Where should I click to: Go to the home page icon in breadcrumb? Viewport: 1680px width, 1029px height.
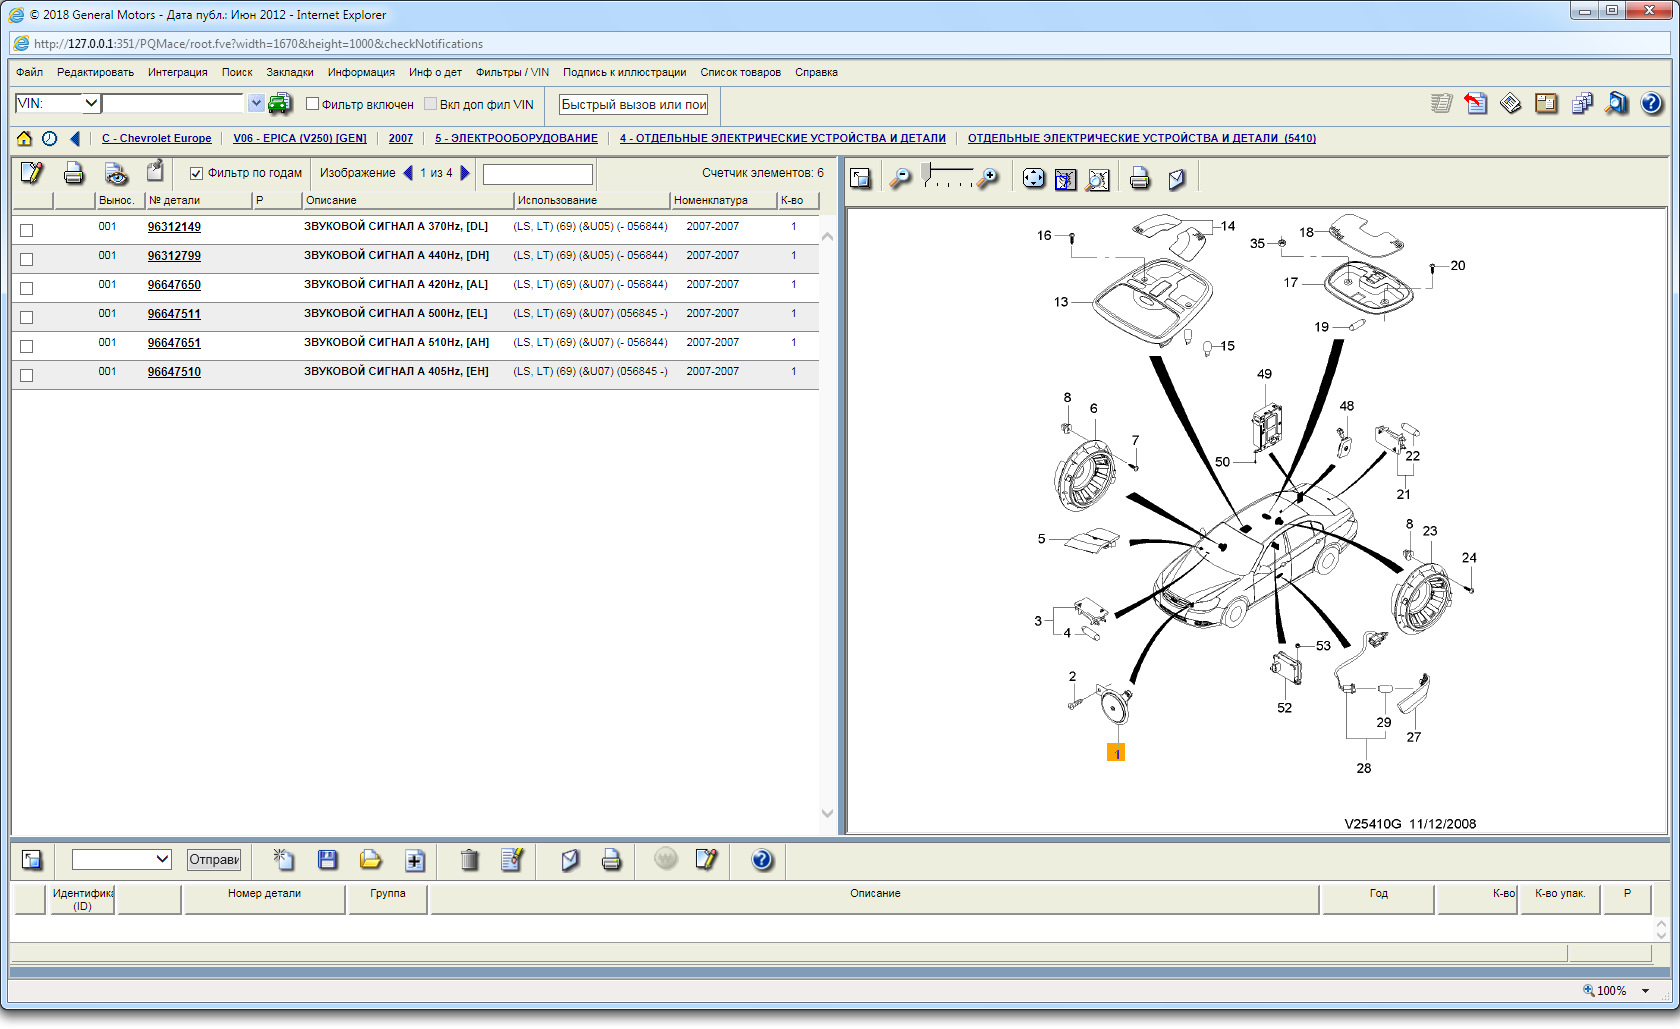click(24, 138)
